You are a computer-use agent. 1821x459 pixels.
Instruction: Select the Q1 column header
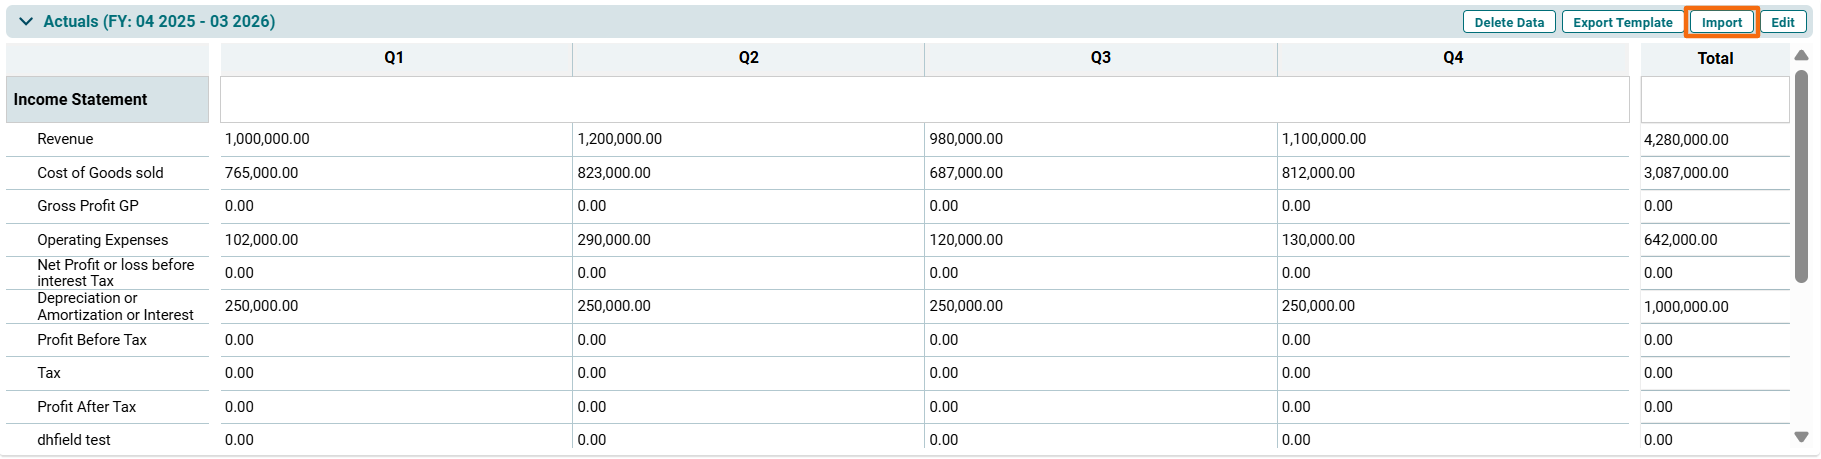pyautogui.click(x=394, y=58)
